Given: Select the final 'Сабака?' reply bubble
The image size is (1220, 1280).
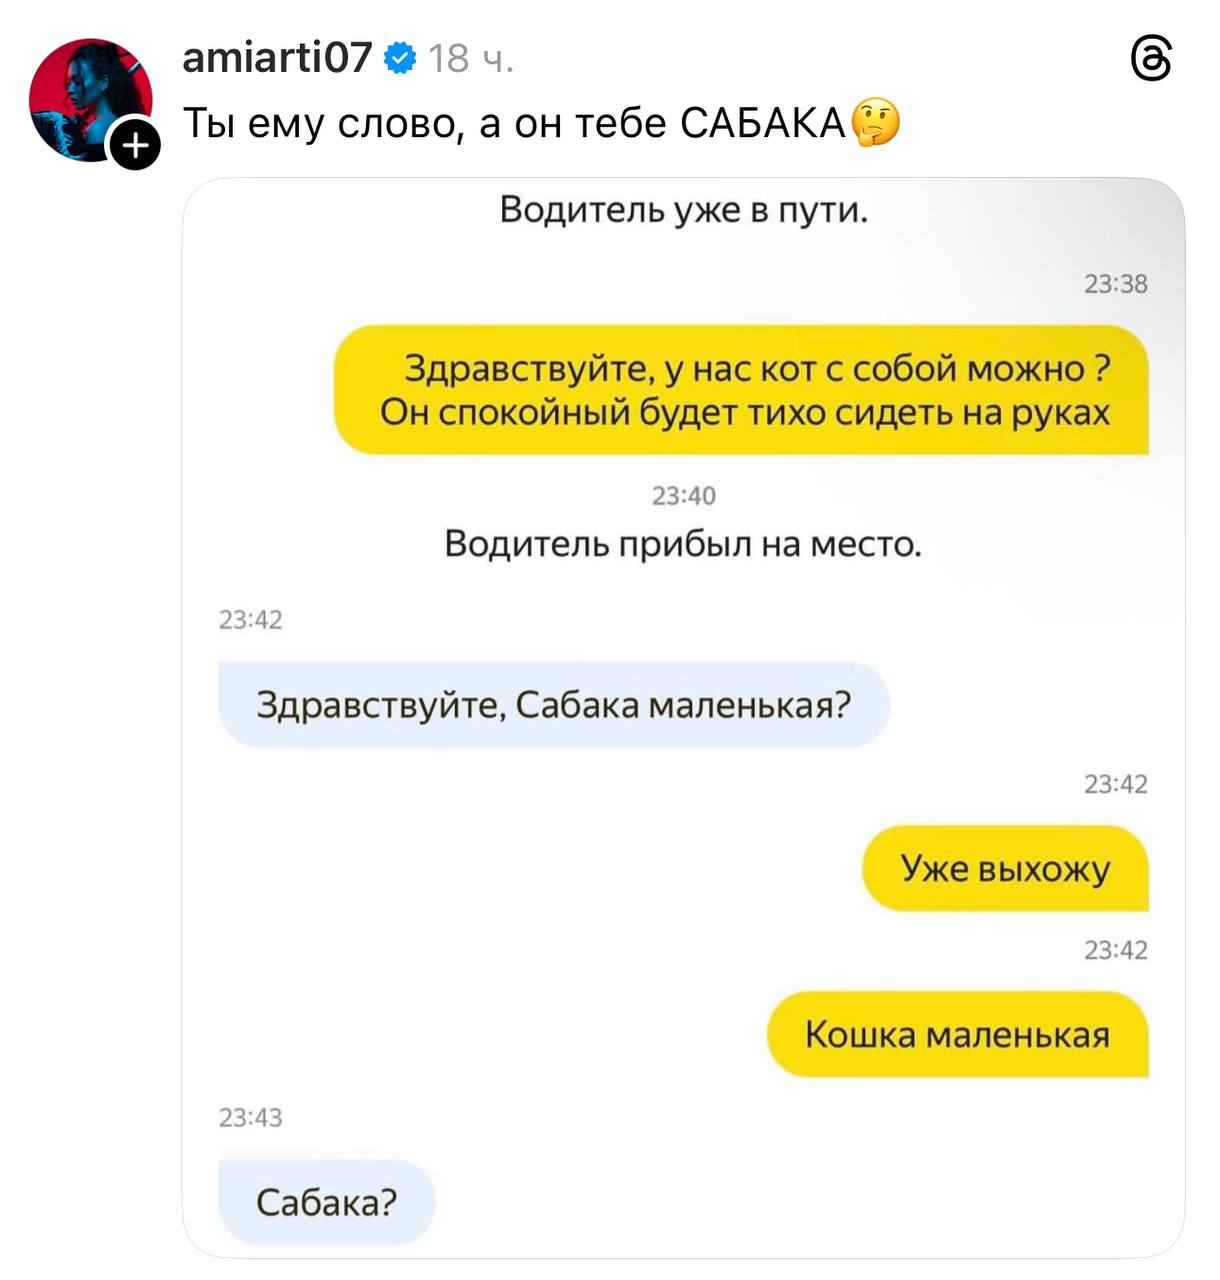Looking at the screenshot, I should (x=327, y=1201).
